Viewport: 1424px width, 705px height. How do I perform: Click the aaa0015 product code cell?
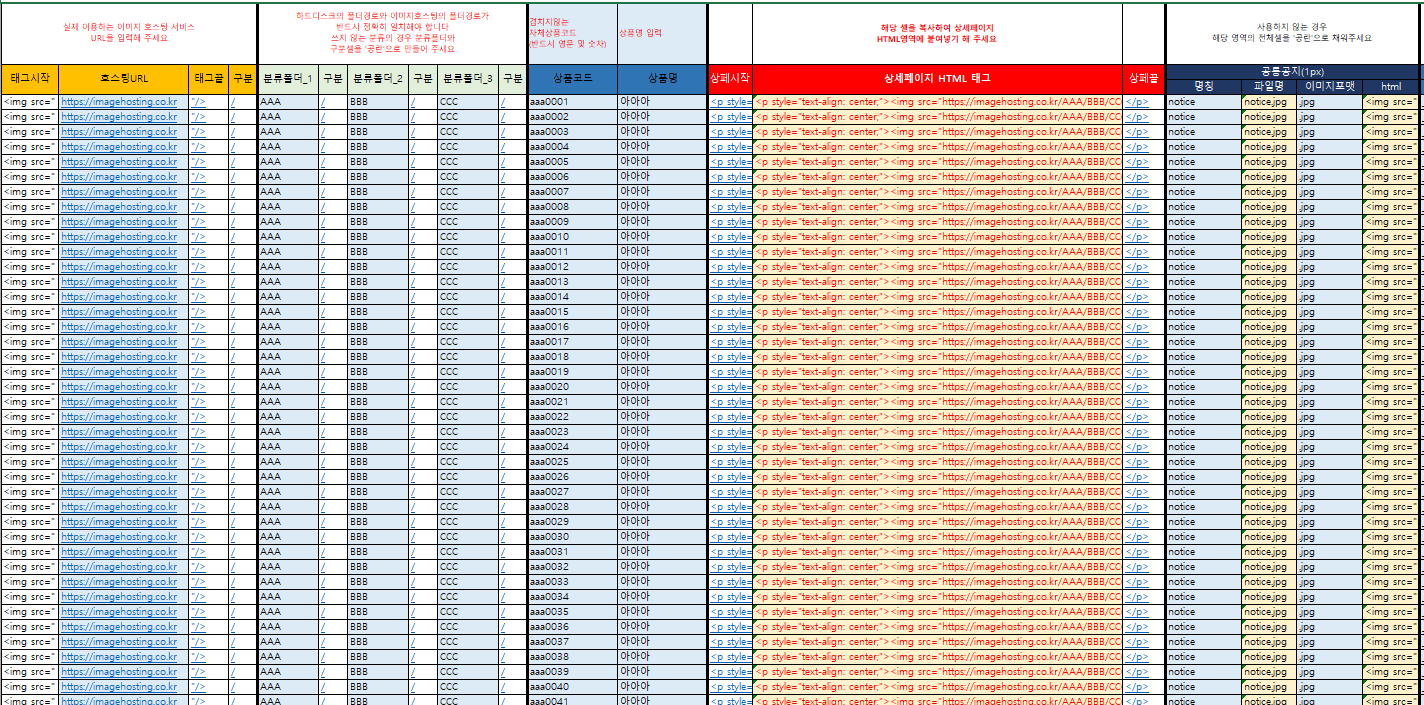click(x=573, y=312)
